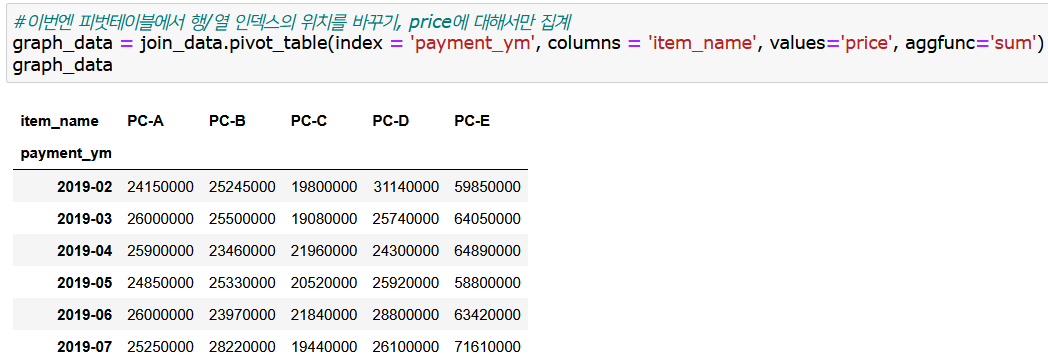This screenshot has width=1048, height=364.
Task: Click the value 20520000 in PC-C
Action: click(324, 283)
